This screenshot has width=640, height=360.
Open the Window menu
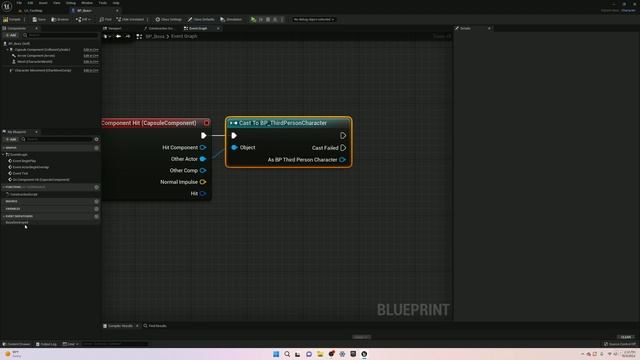(x=87, y=3)
